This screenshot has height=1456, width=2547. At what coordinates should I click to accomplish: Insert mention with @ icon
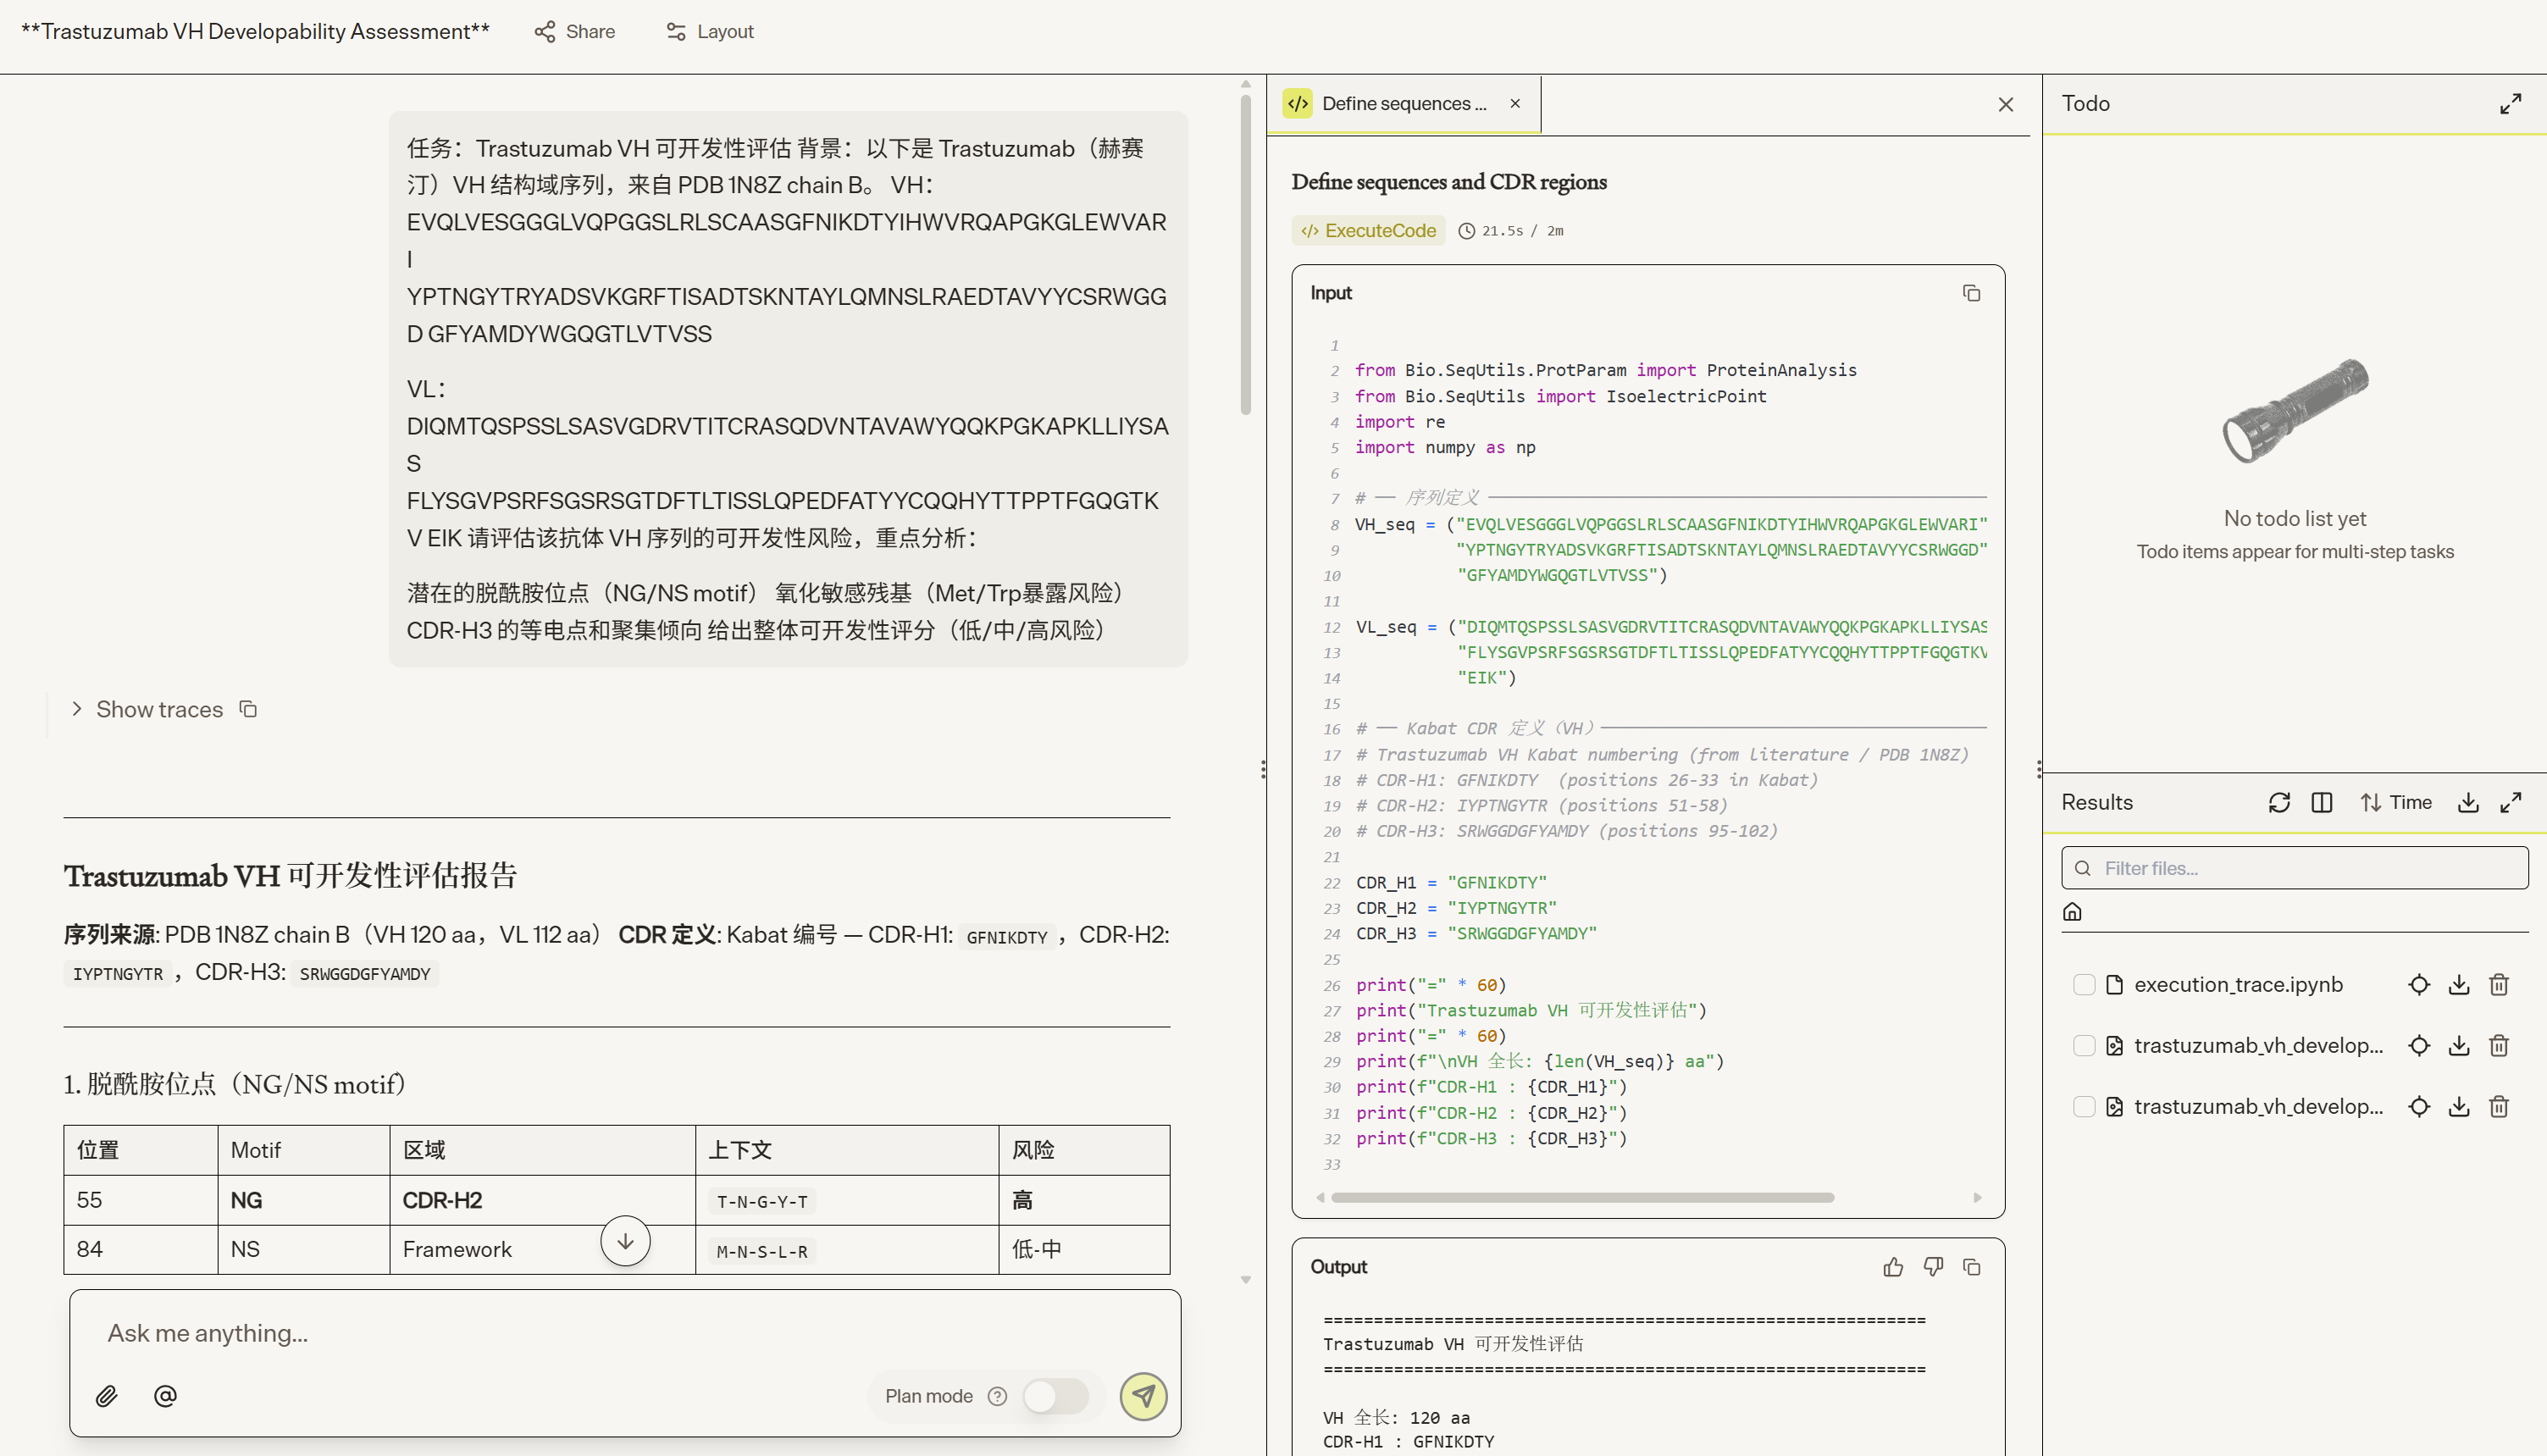[x=165, y=1396]
